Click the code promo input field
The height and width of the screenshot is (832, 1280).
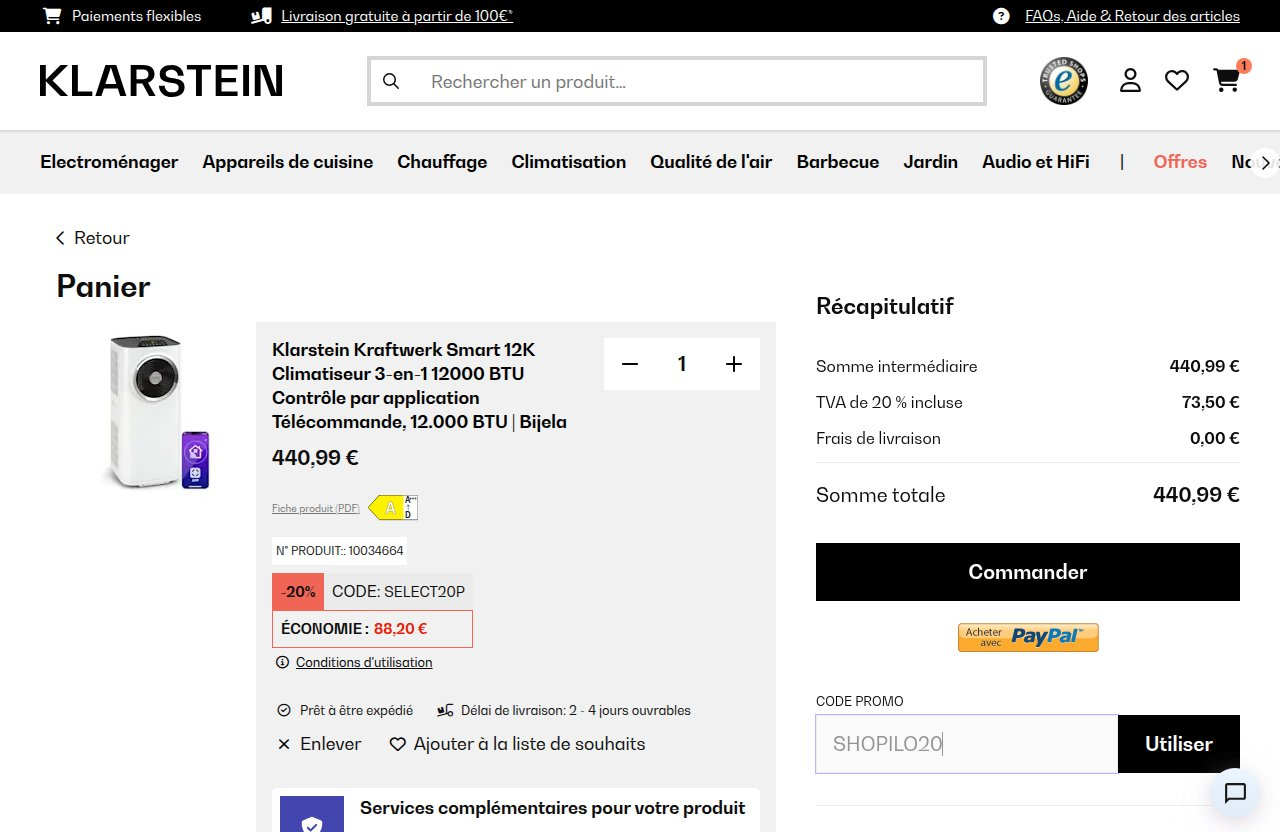coord(967,744)
